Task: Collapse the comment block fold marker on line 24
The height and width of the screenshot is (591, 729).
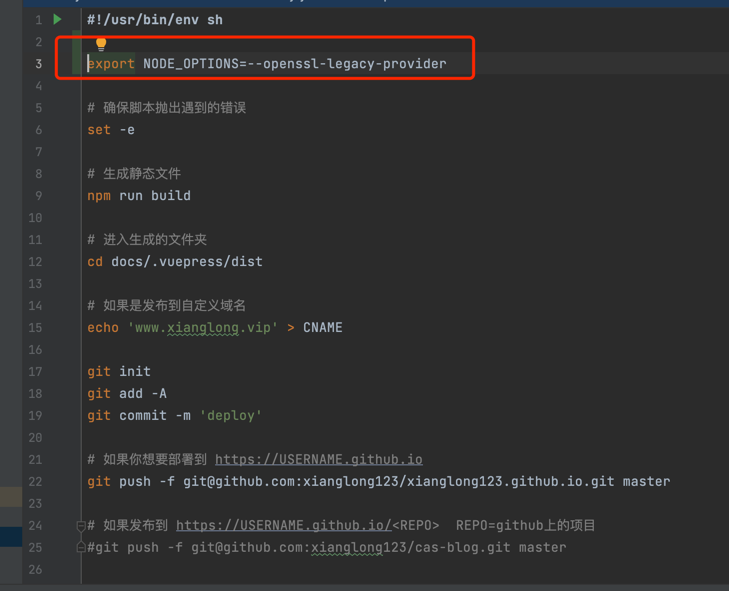Action: [81, 525]
